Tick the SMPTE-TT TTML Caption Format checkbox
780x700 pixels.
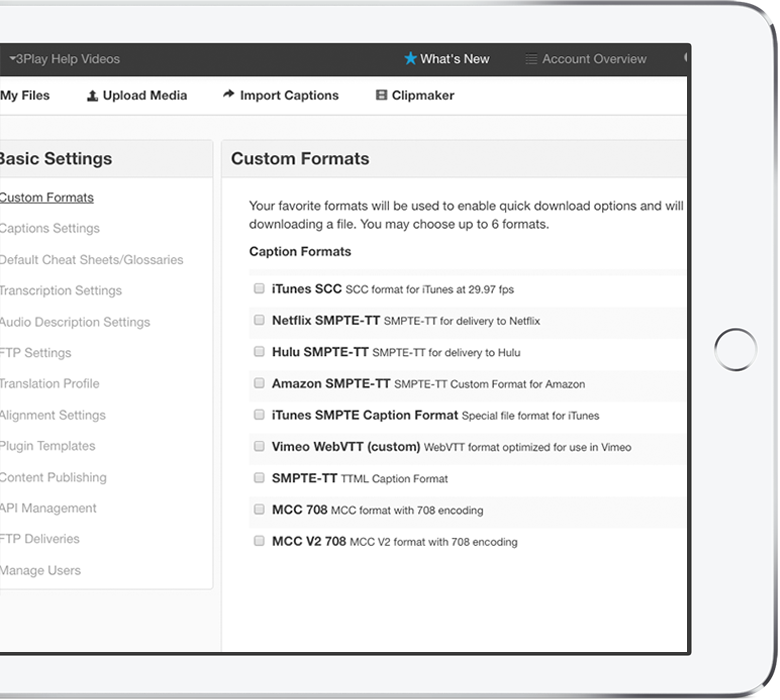(259, 478)
